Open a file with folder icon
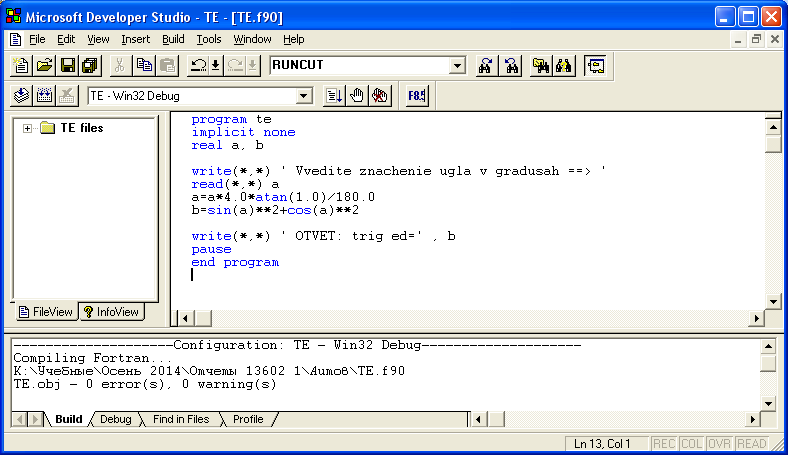Image resolution: width=788 pixels, height=455 pixels. (44, 65)
